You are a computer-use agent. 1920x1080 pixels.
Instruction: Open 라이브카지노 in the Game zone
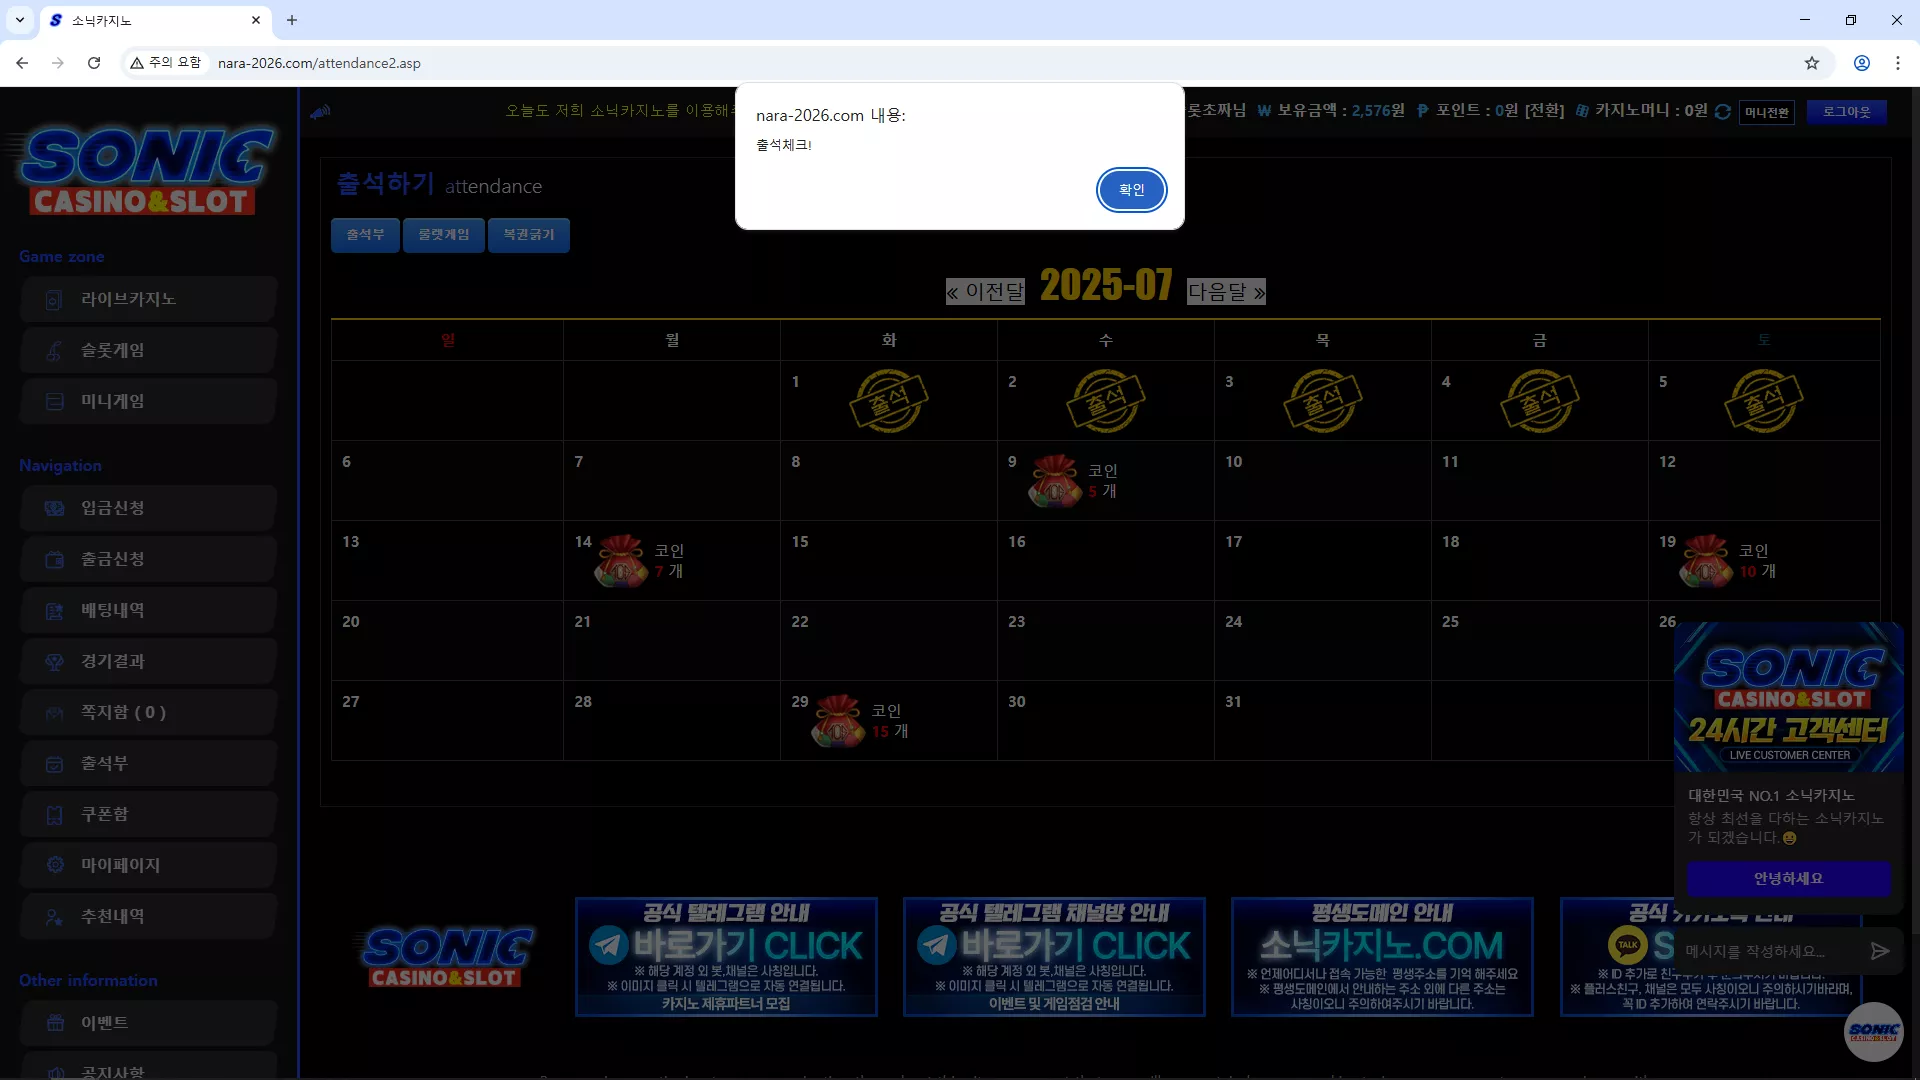click(148, 299)
